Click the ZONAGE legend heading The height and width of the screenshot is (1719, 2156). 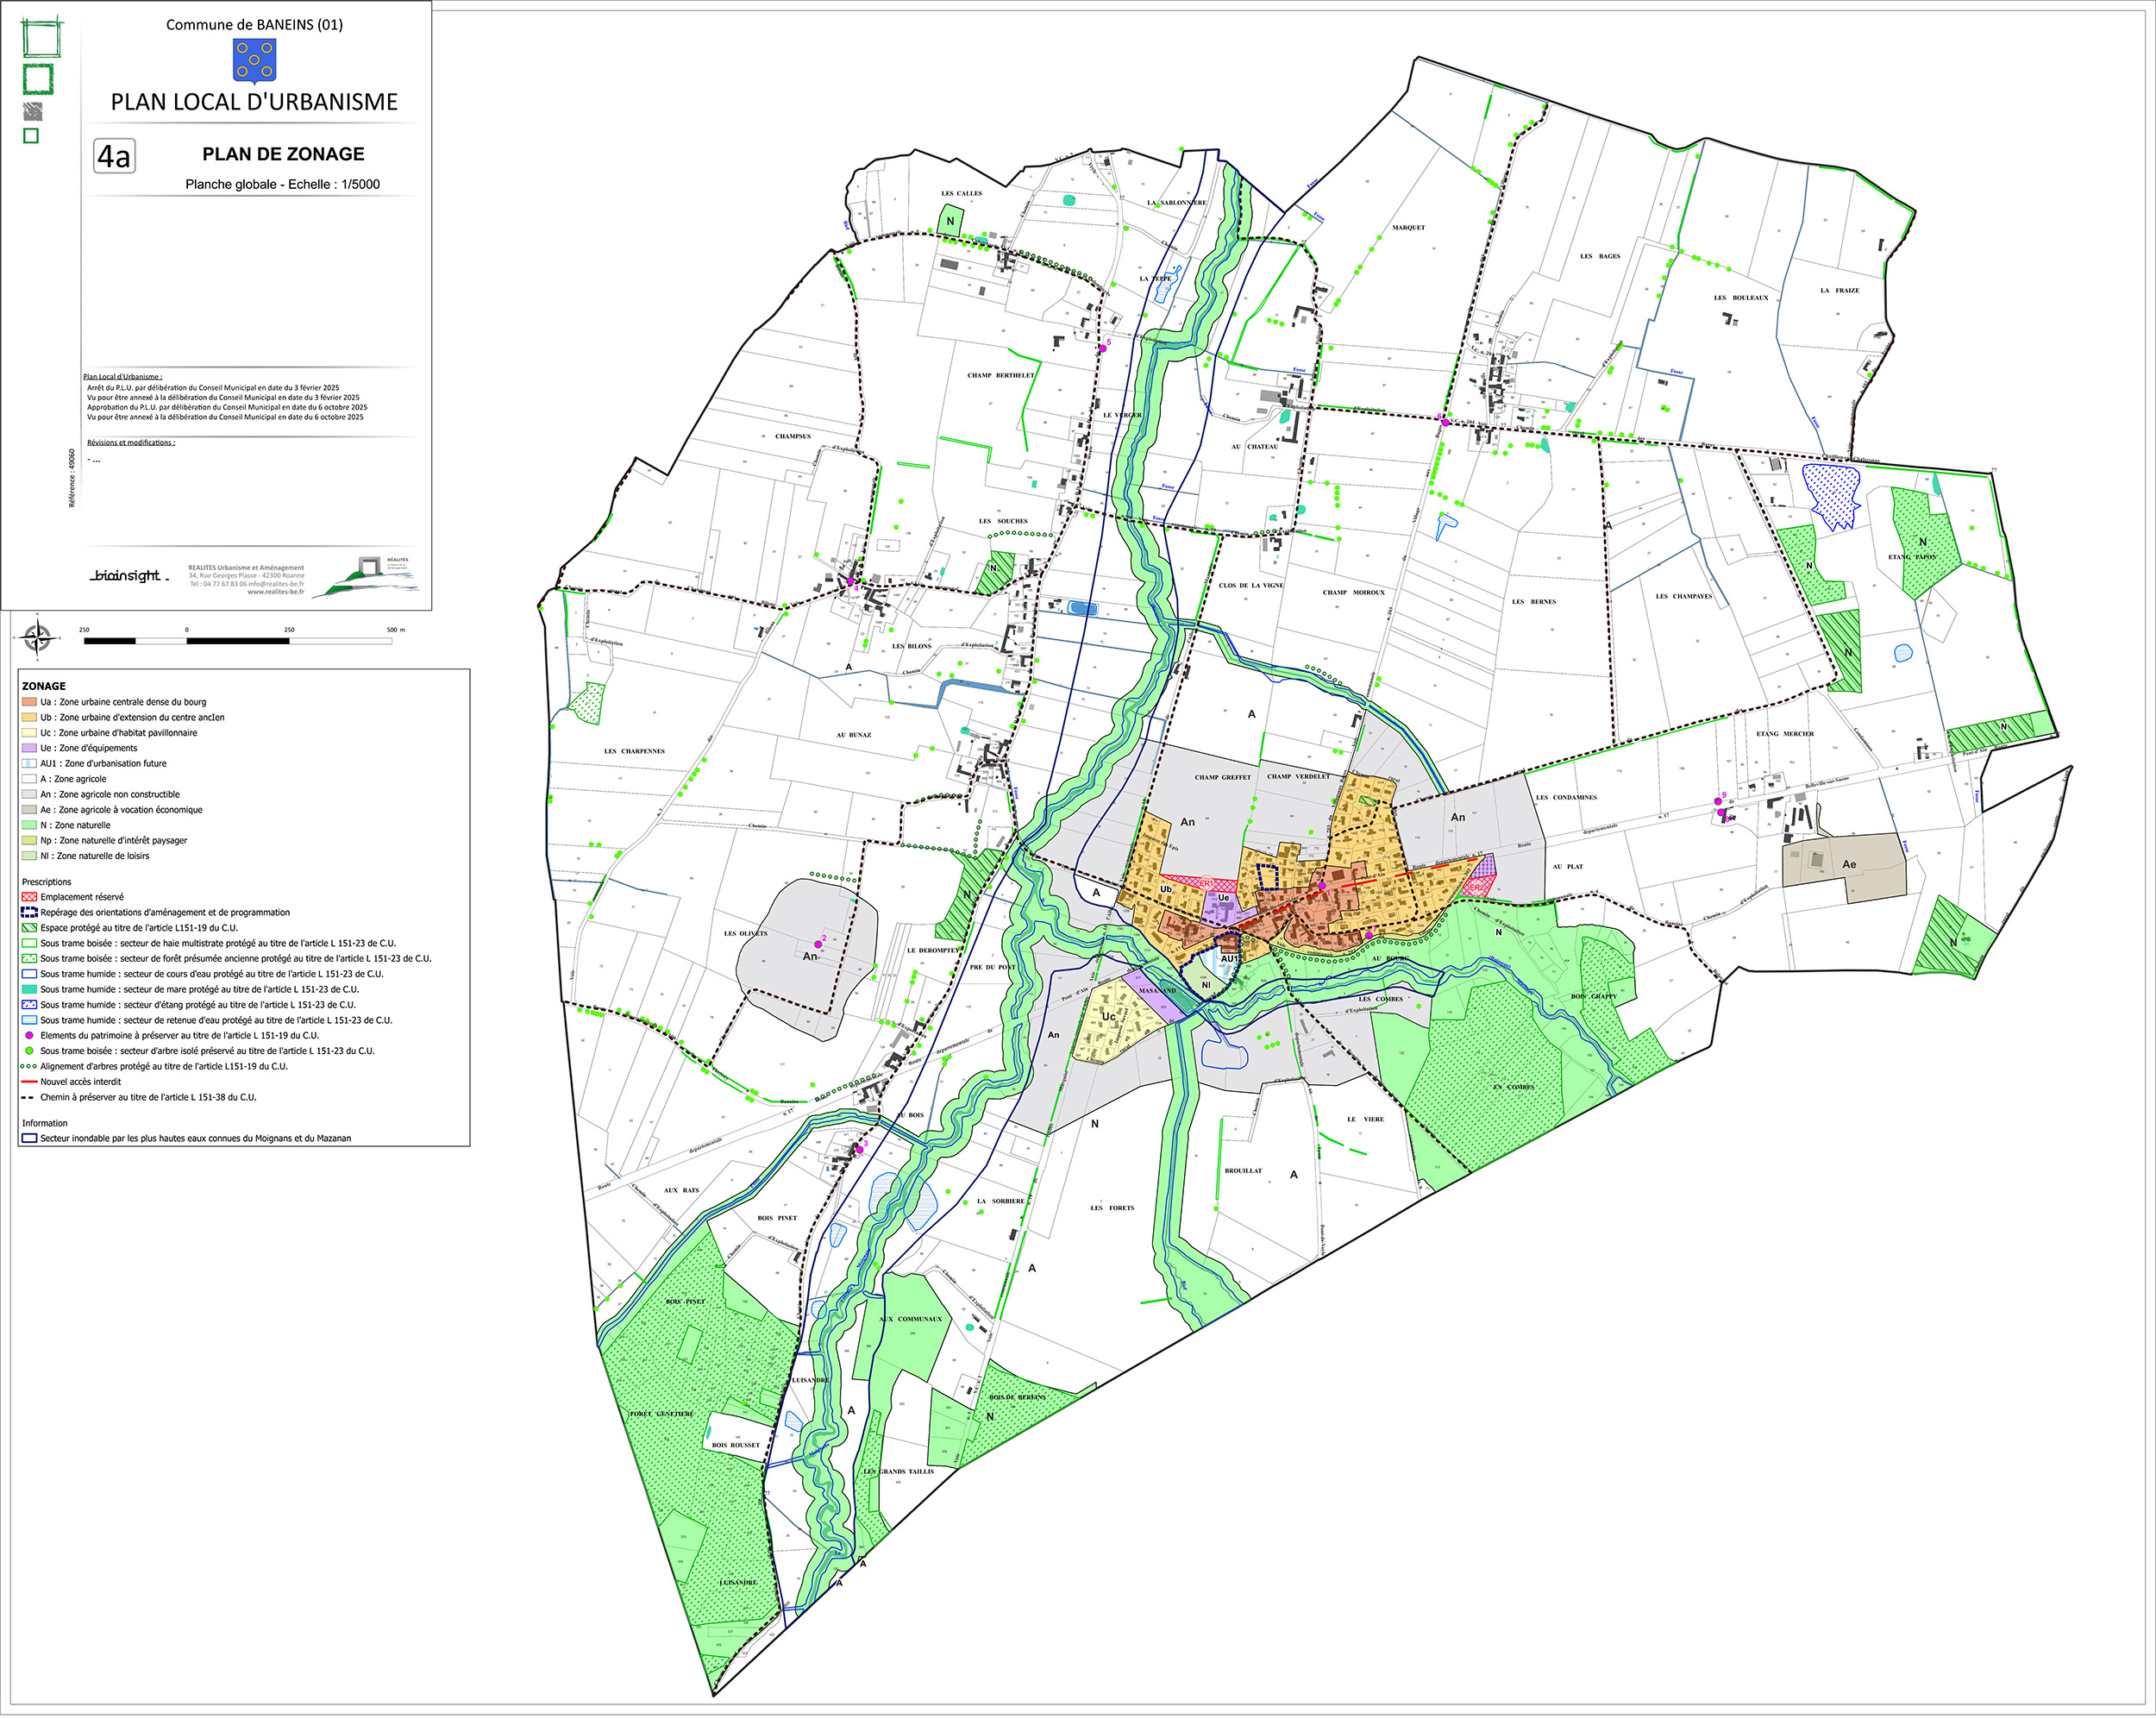click(44, 686)
